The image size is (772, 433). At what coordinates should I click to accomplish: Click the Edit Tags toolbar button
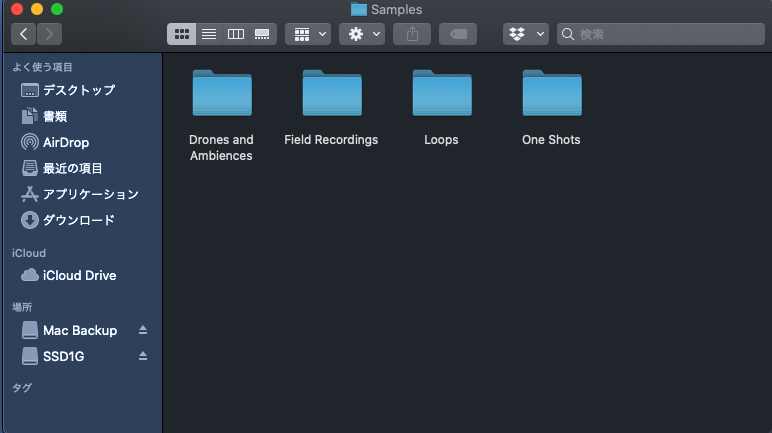(x=458, y=34)
